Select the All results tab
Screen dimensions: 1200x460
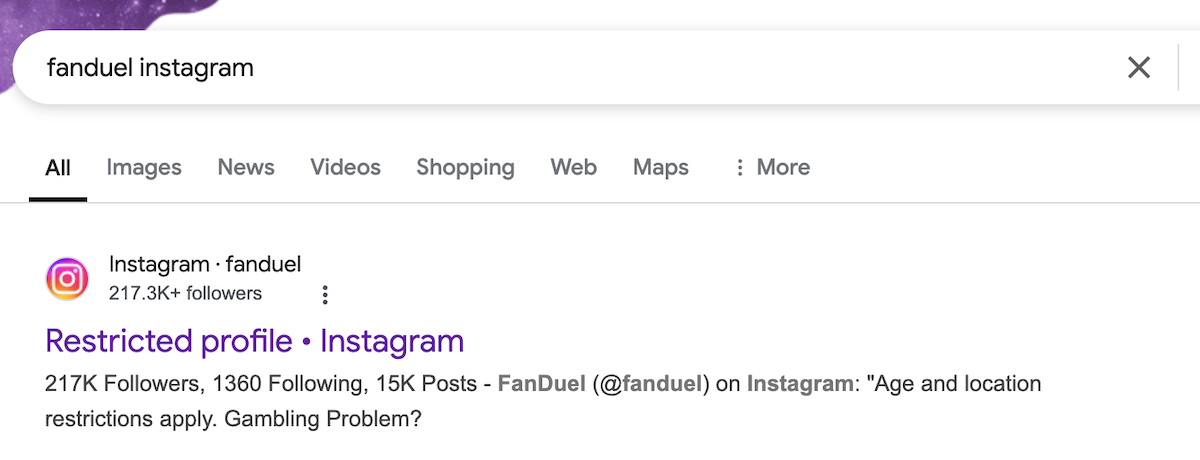58,167
